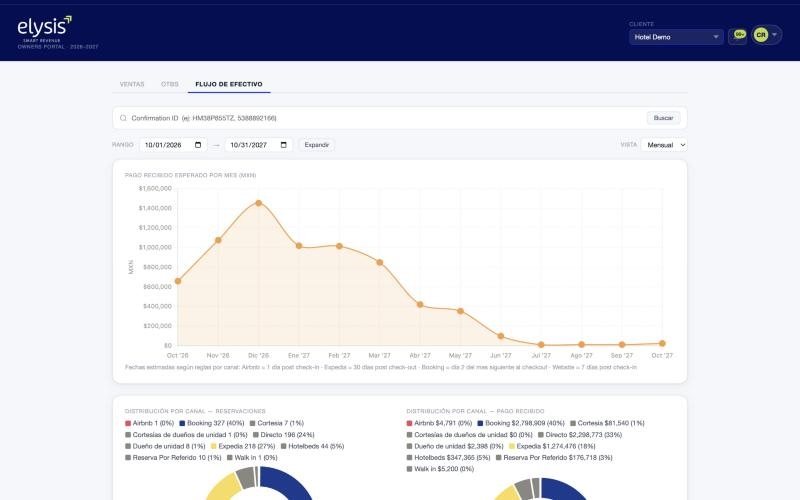Toggle Reserva Por Referido $176,718 (3%) legend
The image size is (800, 500).
pos(554,458)
